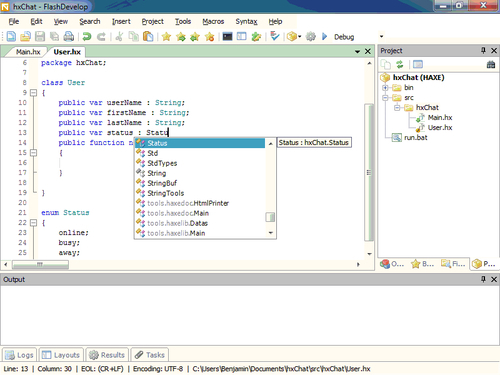Image resolution: width=500 pixels, height=375 pixels.
Task: Close the Output panel
Action: pos(494,279)
